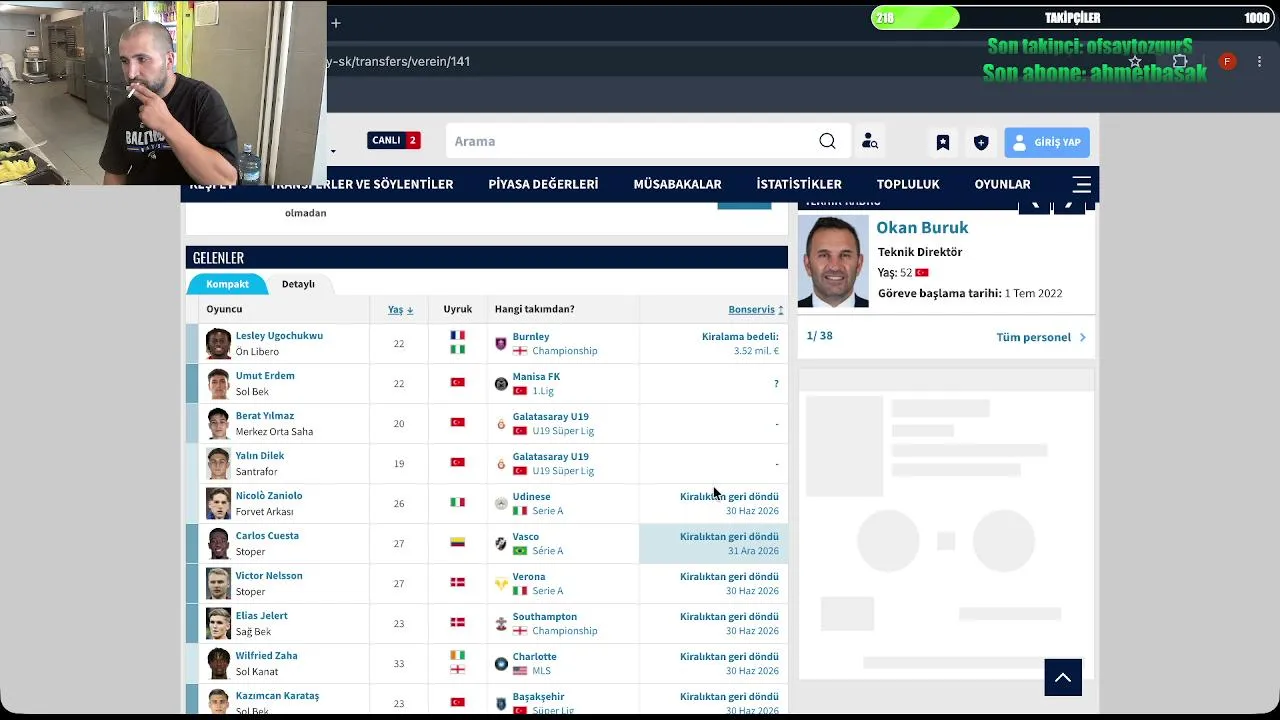Open a new browser tab
Screen dimensions: 1280x720
(336, 22)
